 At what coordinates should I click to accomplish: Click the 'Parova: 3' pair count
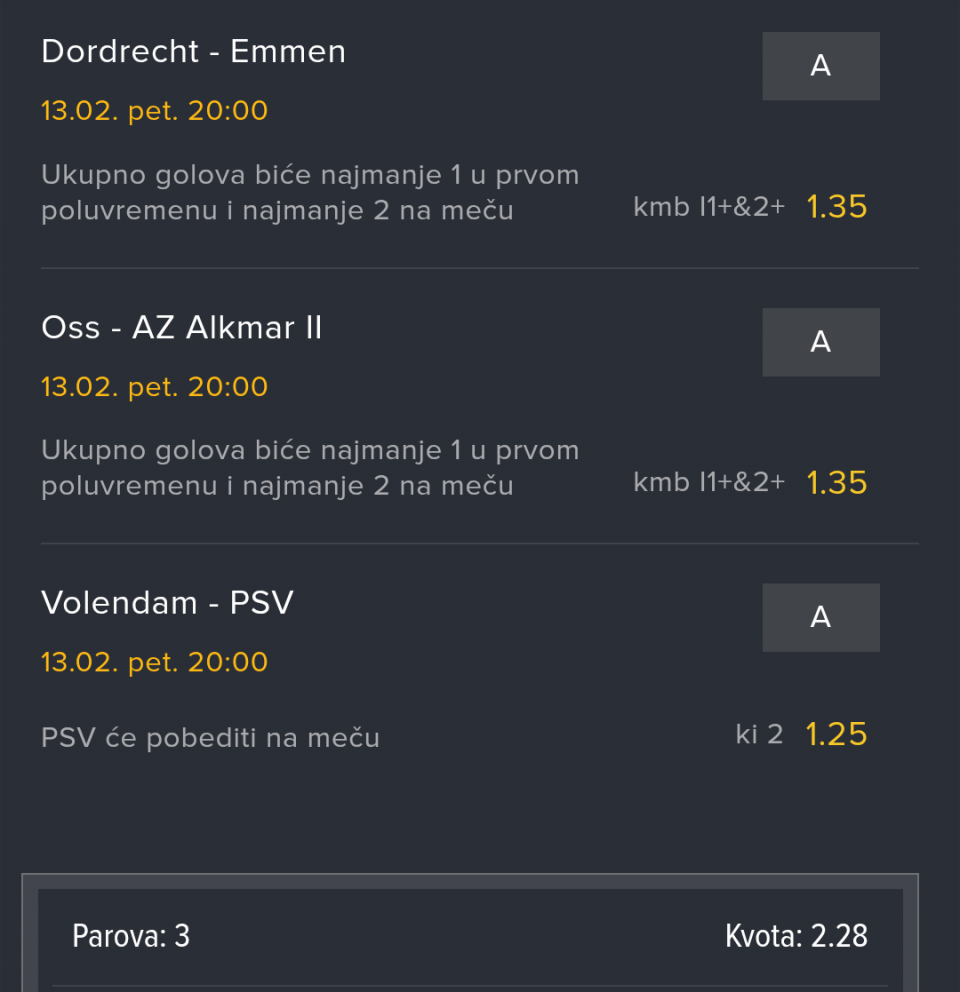pyautogui.click(x=131, y=936)
